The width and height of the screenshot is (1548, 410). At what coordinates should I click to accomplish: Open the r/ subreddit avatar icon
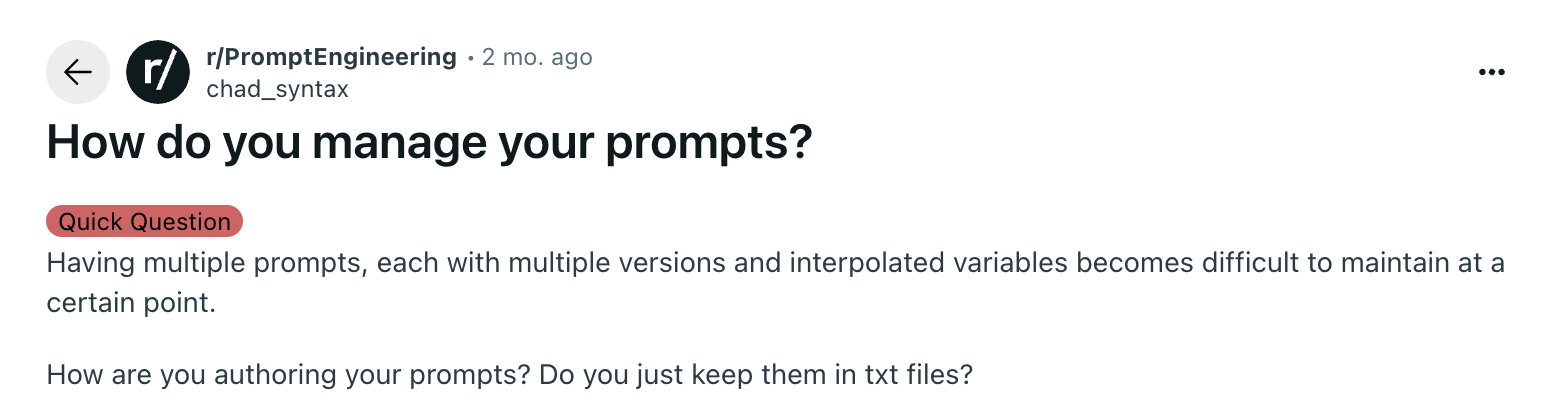[158, 72]
